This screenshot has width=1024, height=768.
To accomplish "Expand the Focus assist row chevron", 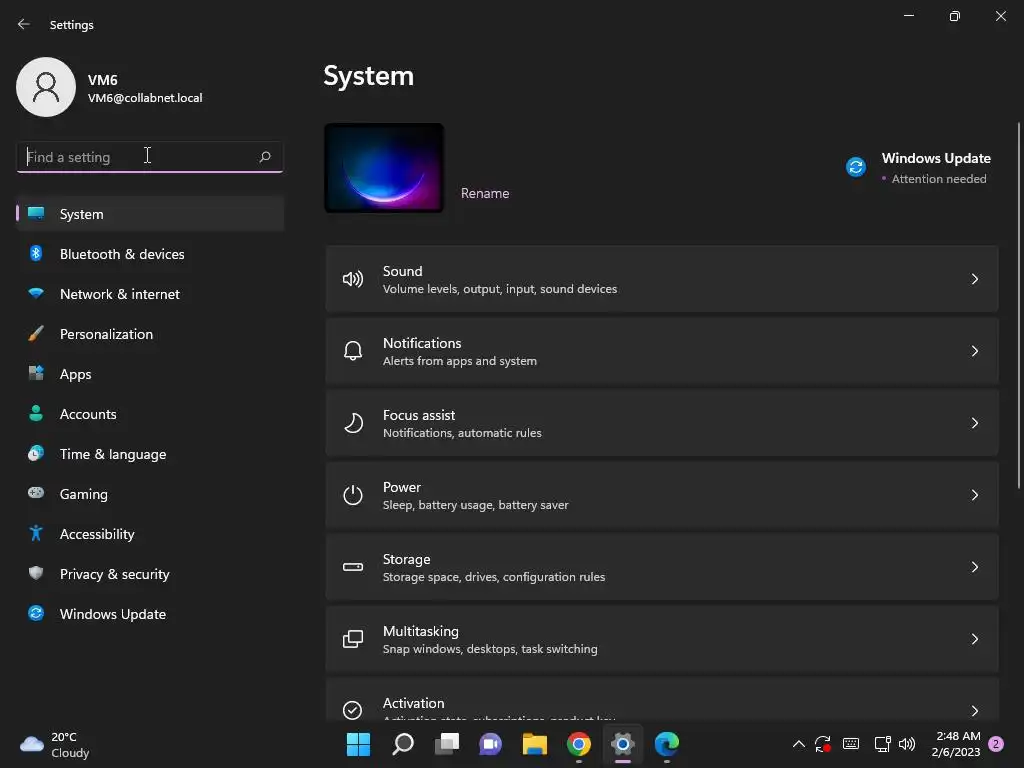I will (x=974, y=423).
